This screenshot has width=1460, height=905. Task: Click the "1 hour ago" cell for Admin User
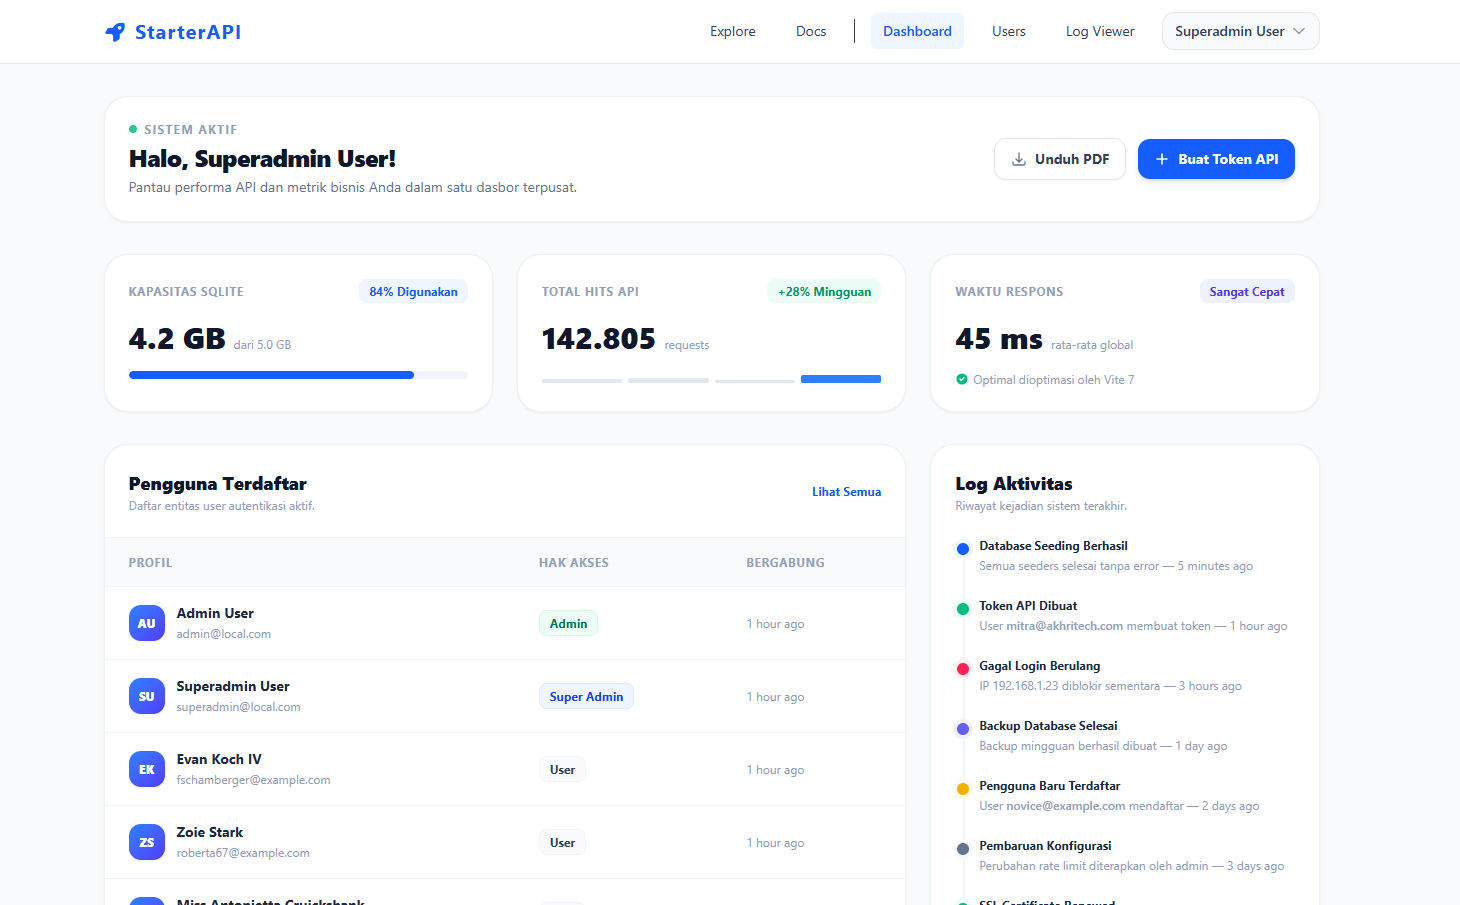coord(775,624)
